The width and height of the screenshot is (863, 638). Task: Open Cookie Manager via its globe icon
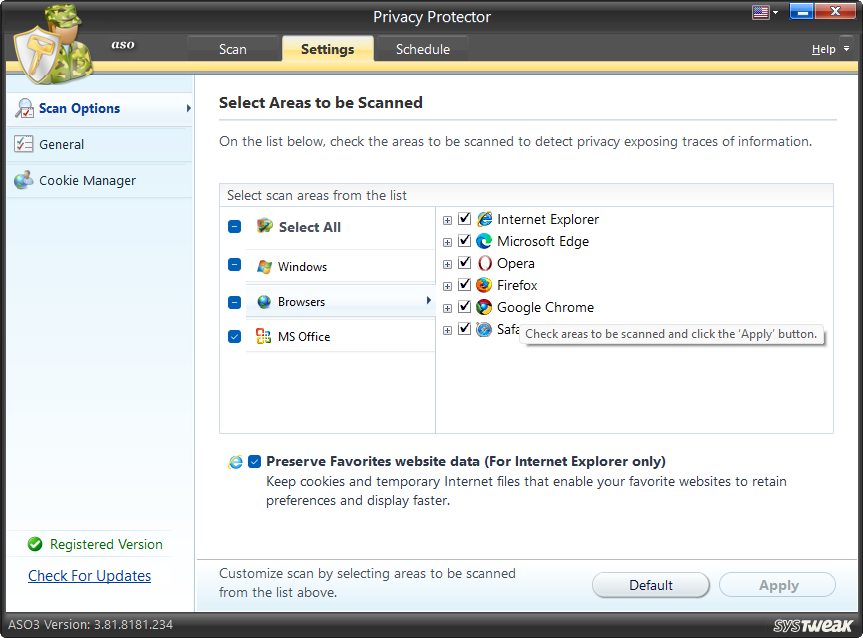tap(24, 180)
